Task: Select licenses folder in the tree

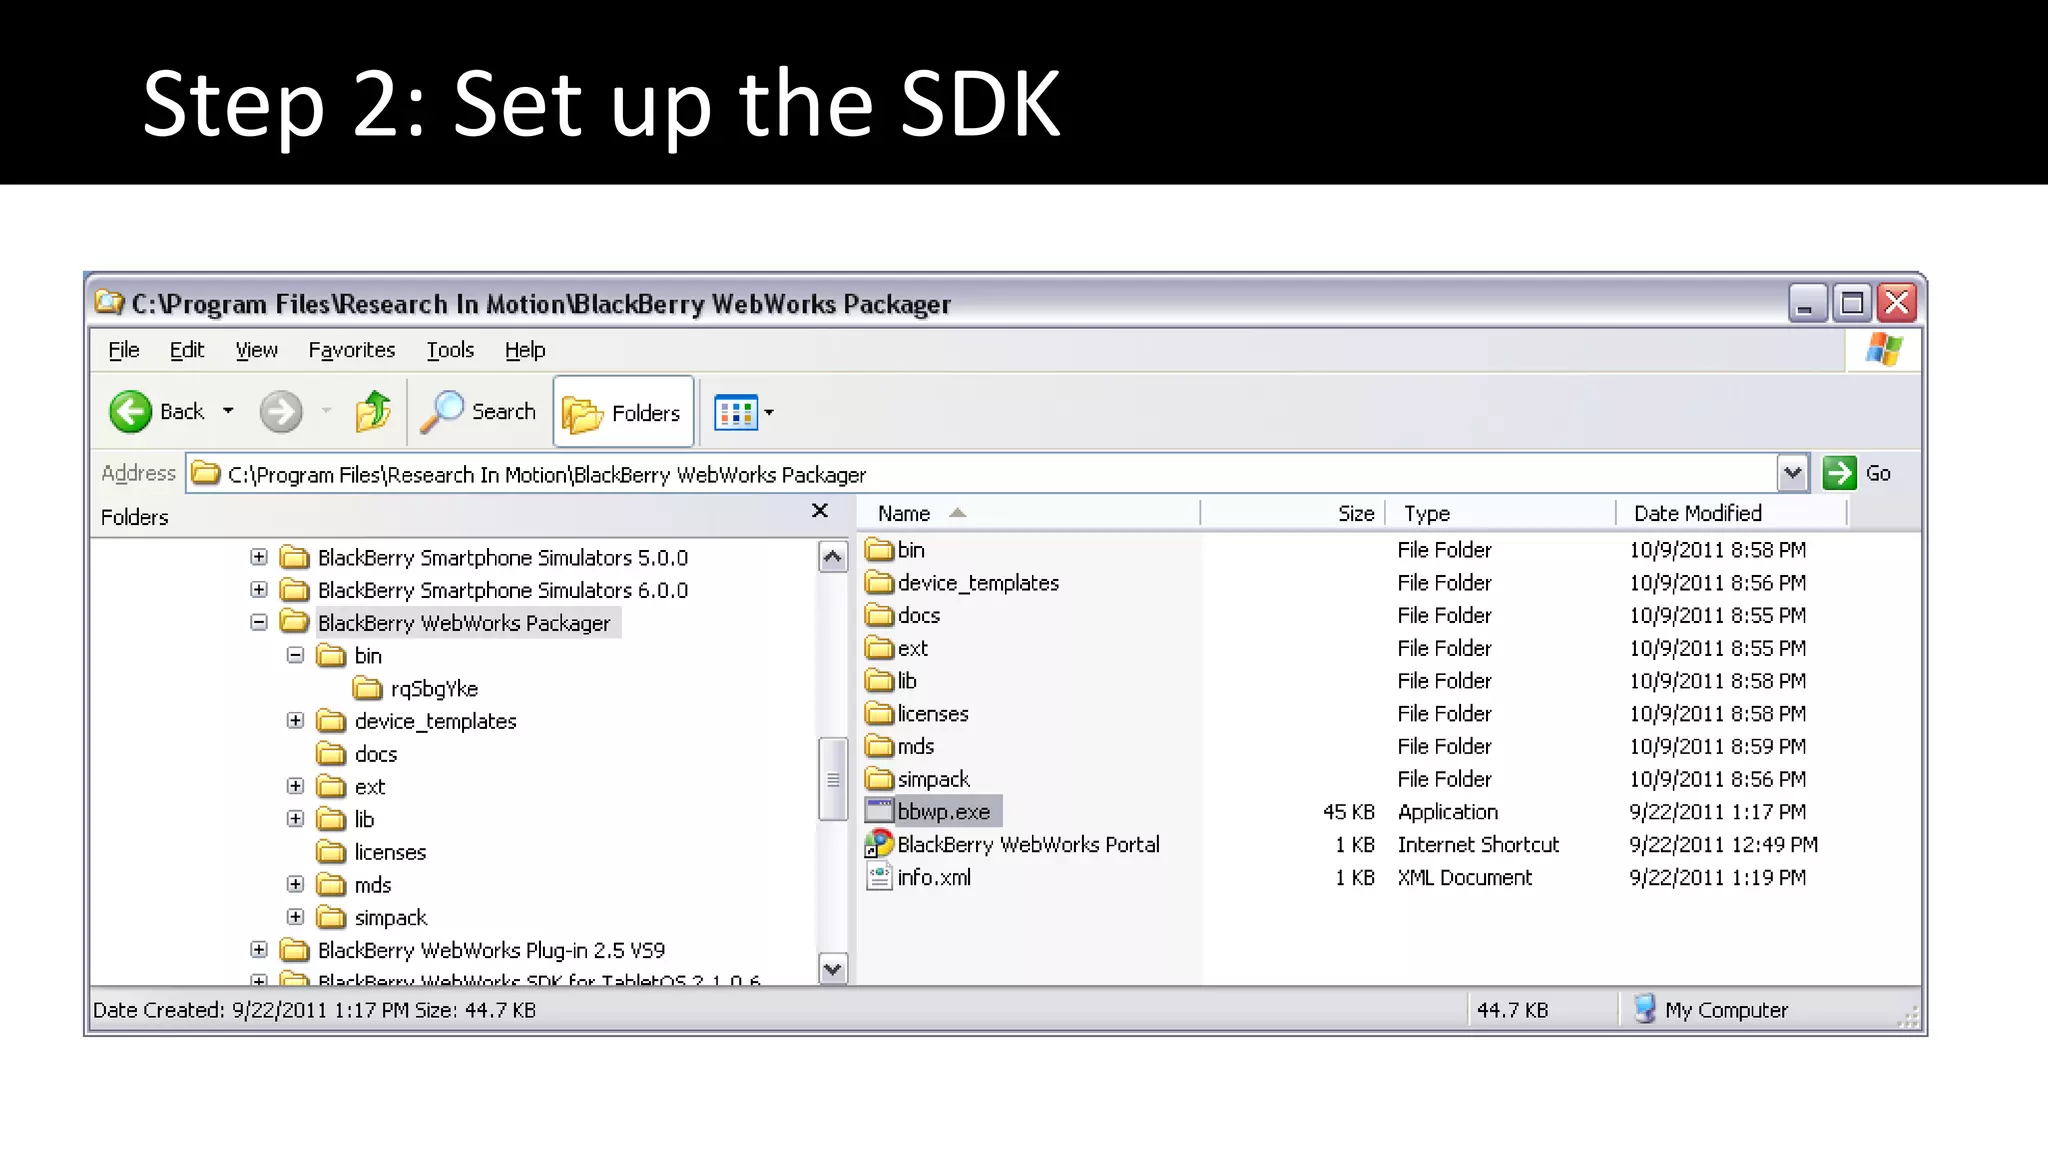Action: [390, 852]
